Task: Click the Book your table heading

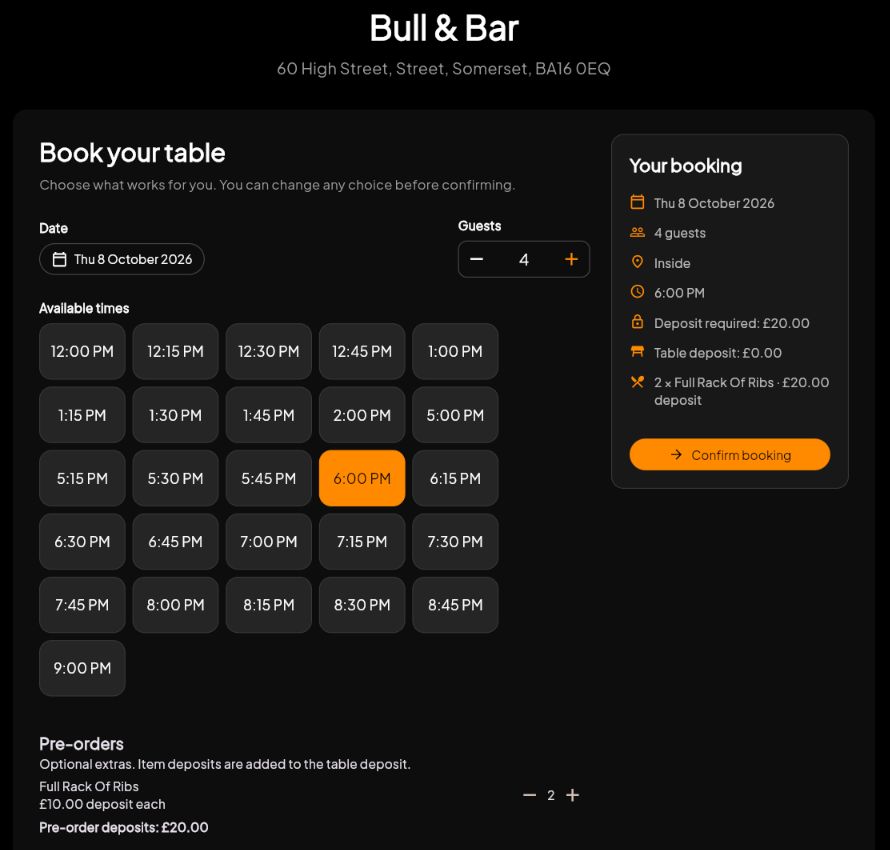Action: (132, 153)
